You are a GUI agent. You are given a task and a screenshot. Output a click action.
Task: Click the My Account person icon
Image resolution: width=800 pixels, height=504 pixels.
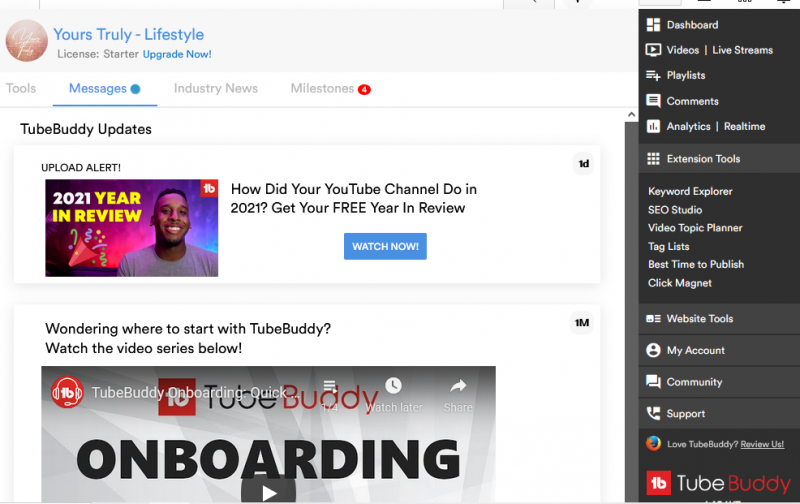click(x=653, y=351)
